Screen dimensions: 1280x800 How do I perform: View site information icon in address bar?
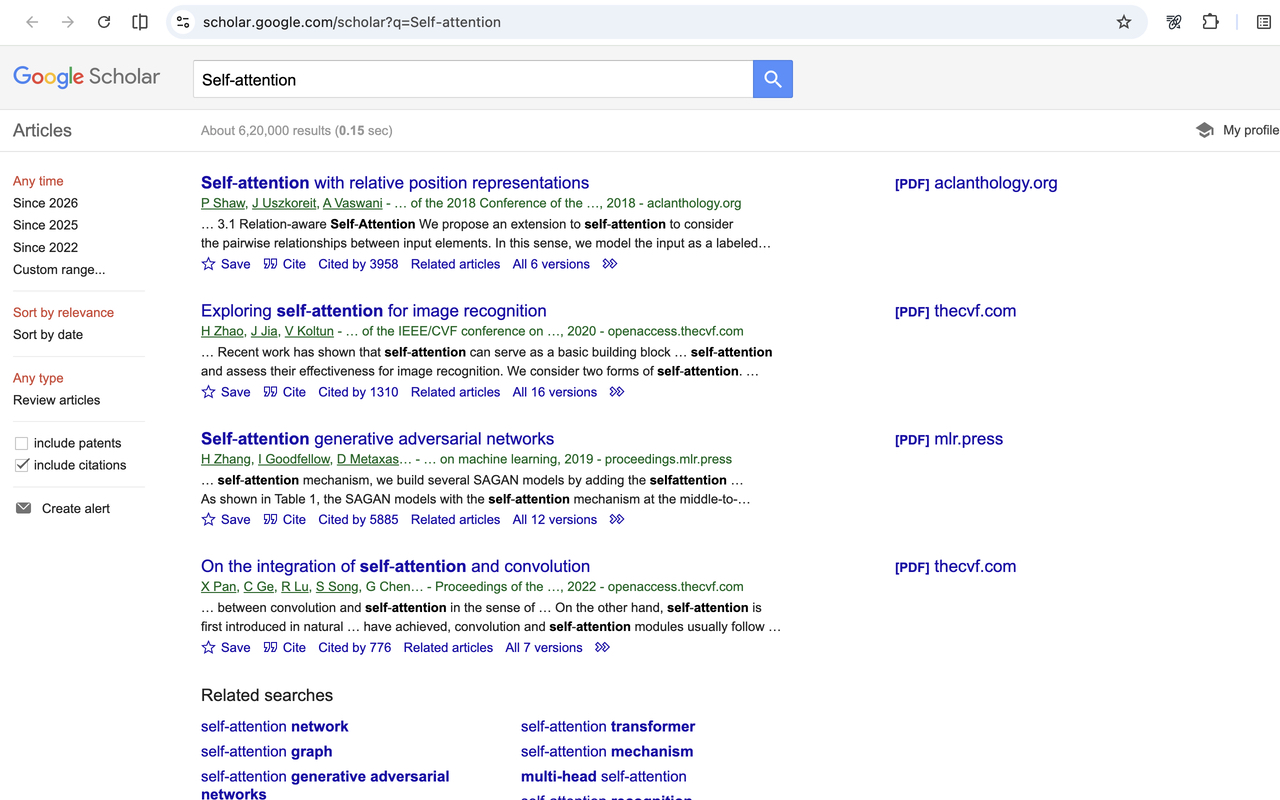point(182,22)
